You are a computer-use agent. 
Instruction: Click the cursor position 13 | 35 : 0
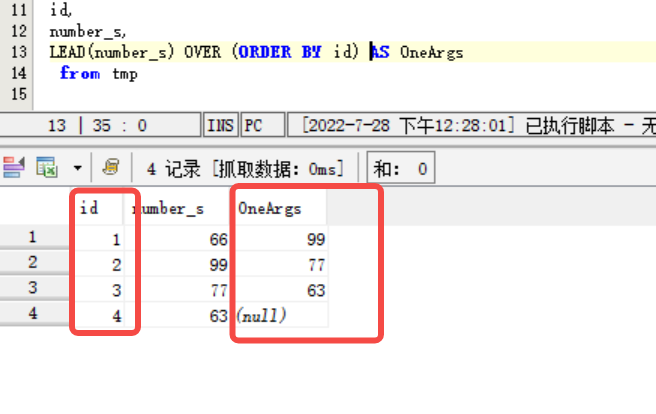[98, 125]
